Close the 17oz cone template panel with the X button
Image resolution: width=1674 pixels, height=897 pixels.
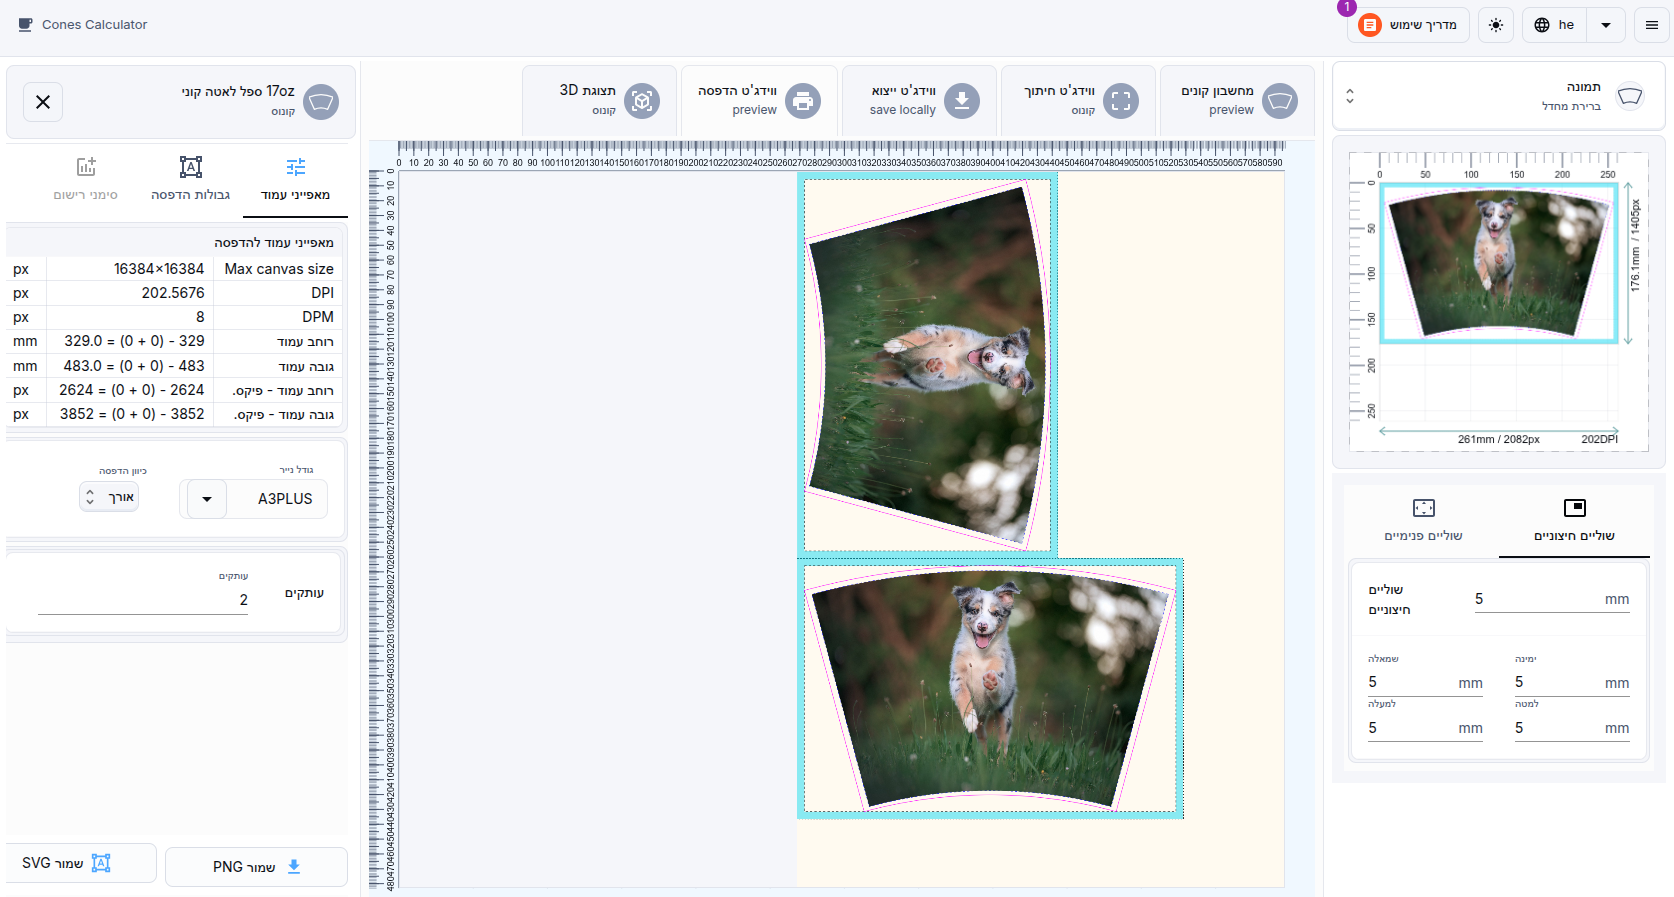click(43, 102)
